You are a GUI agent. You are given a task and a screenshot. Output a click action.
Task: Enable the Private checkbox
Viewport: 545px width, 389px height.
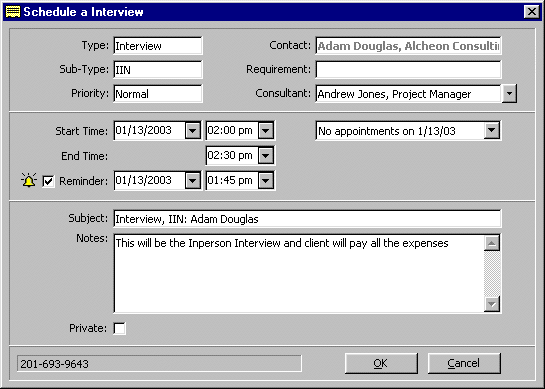pos(120,328)
